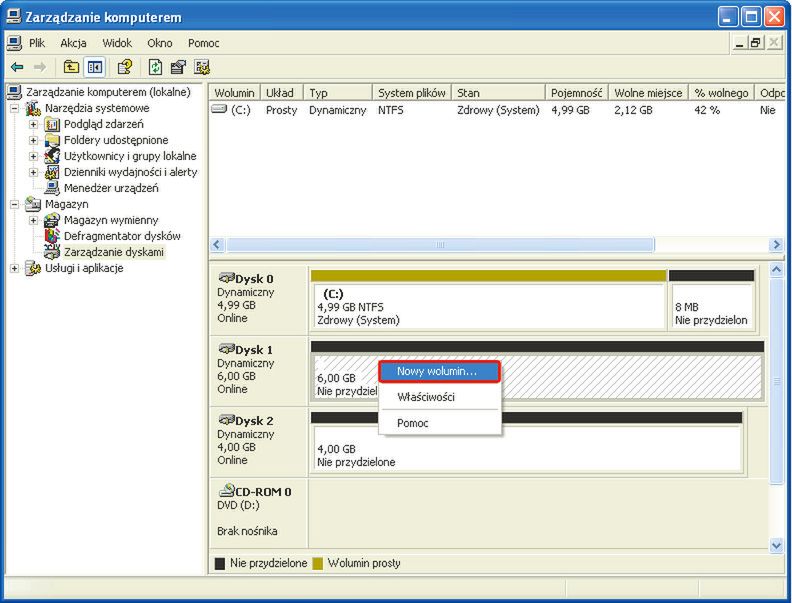The width and height of the screenshot is (792, 603).
Task: Click the Dysk 2 disk icon
Action: point(226,421)
